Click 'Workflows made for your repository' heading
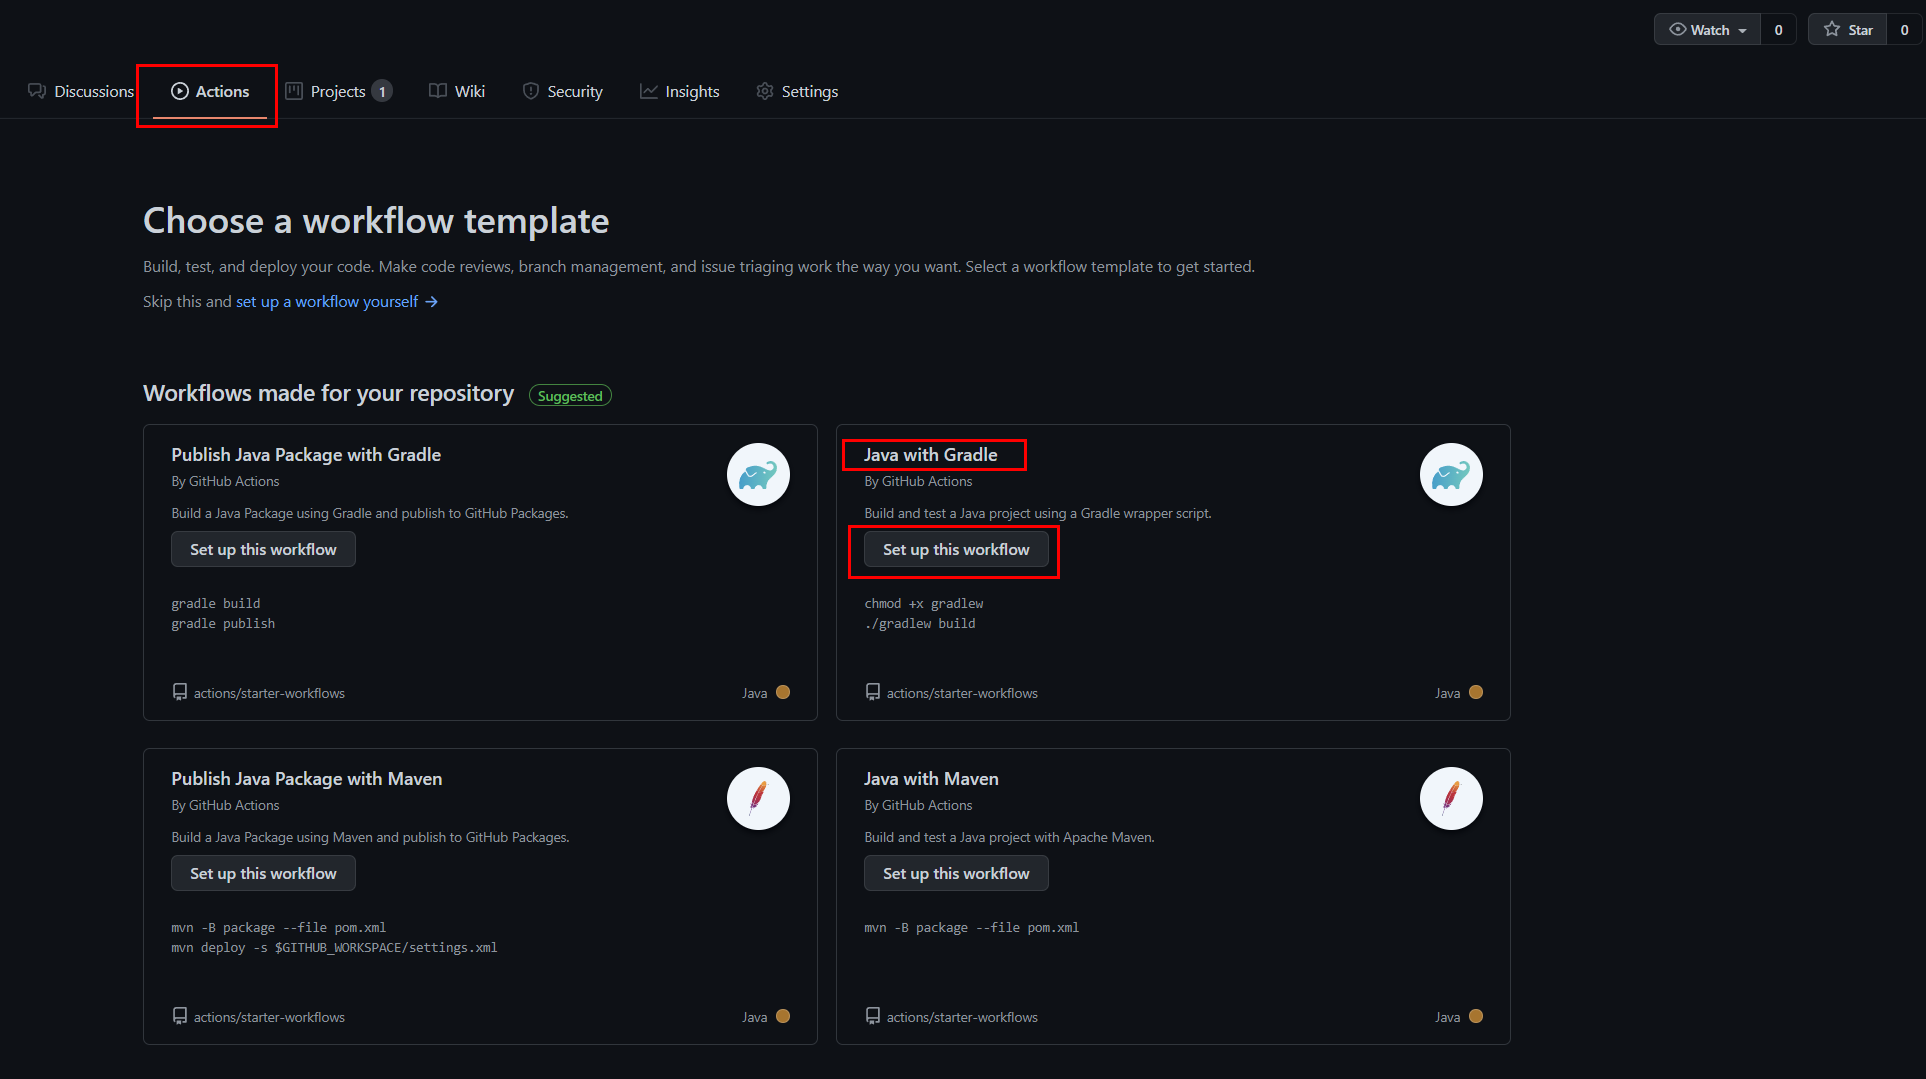 [x=329, y=393]
